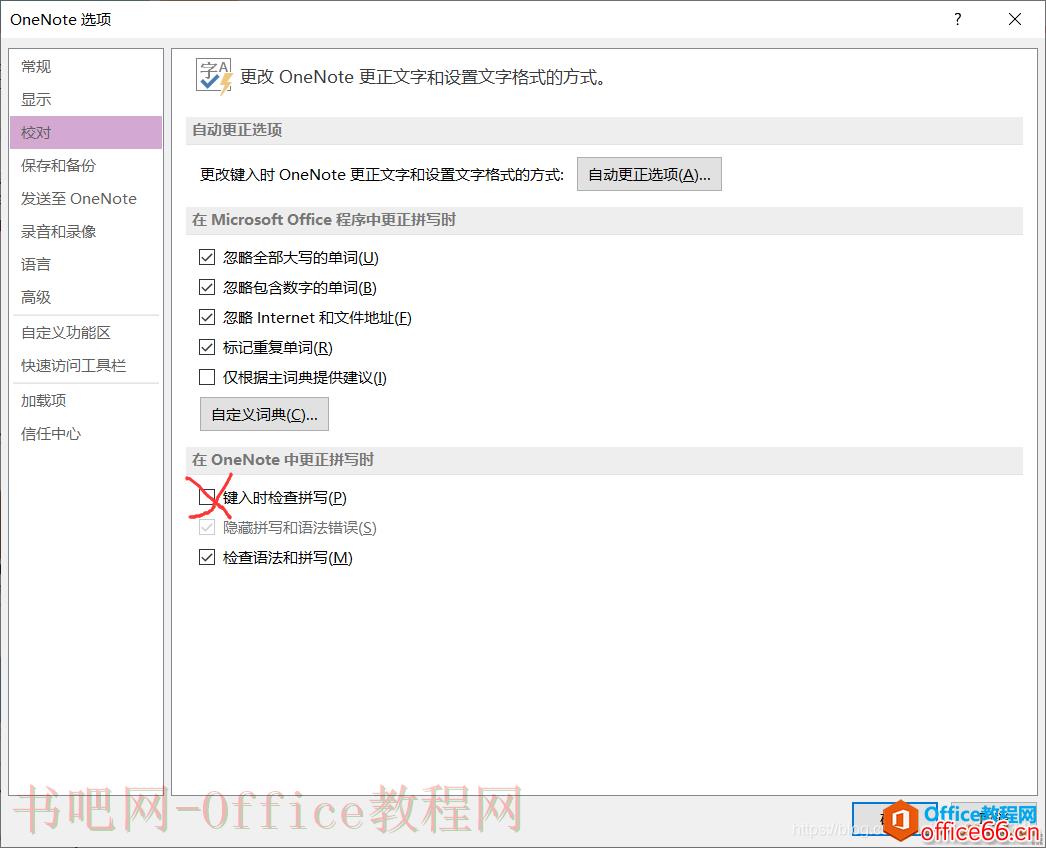Click the 在 OneNote 中更正拼写时 section heading
The width and height of the screenshot is (1046, 848).
pyautogui.click(x=283, y=460)
